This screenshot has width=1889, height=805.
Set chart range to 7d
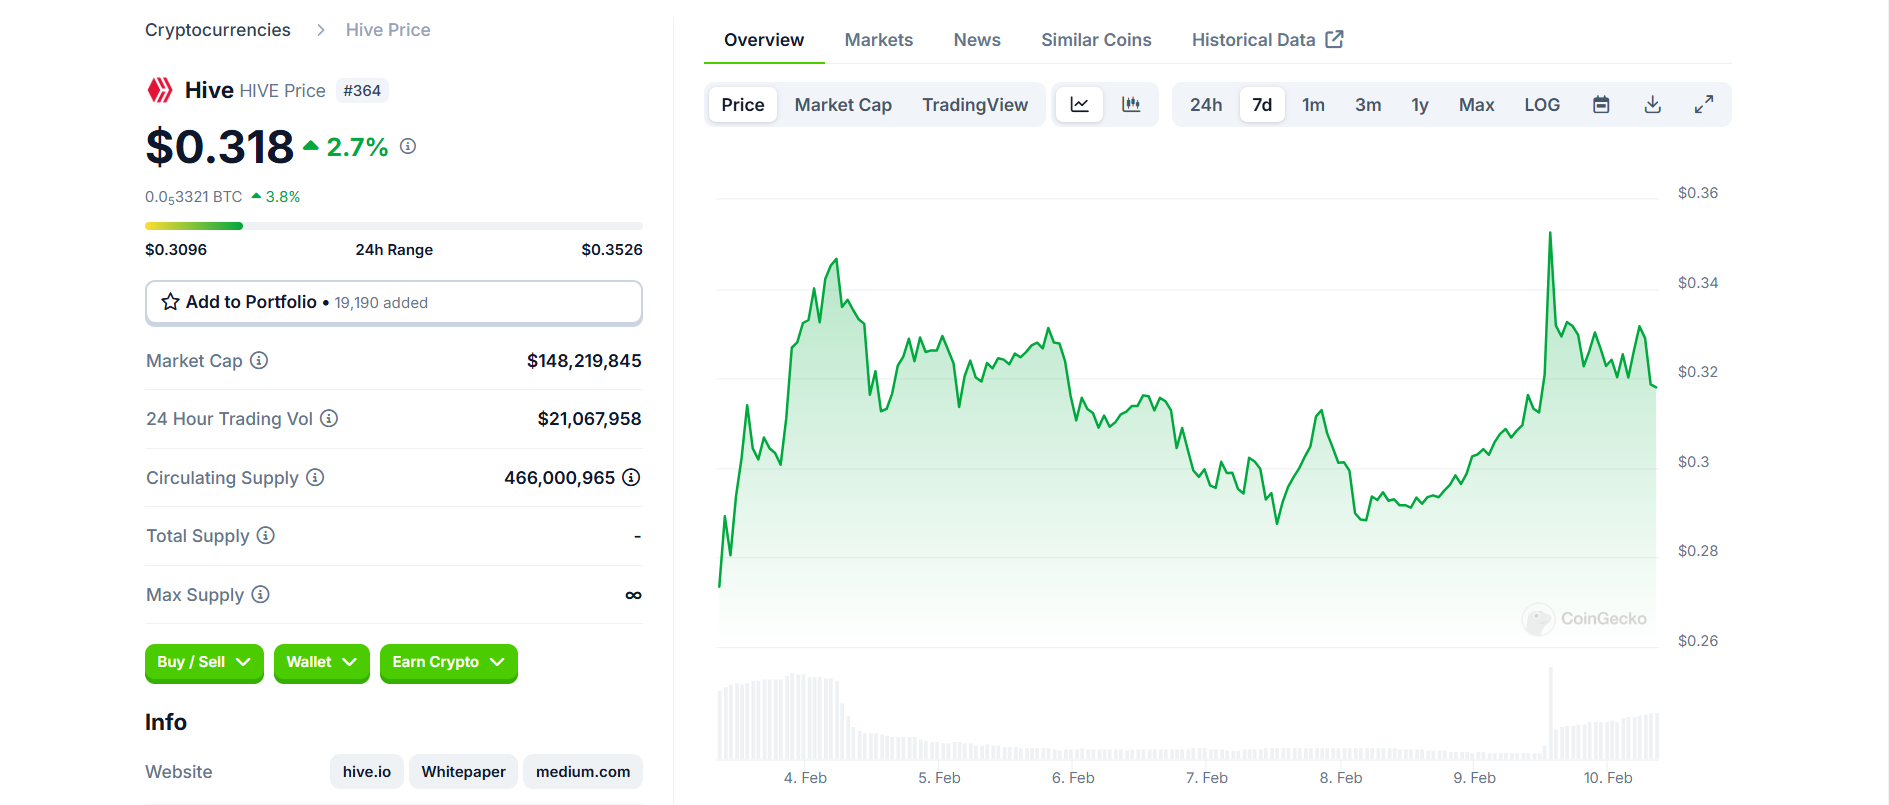coord(1262,105)
